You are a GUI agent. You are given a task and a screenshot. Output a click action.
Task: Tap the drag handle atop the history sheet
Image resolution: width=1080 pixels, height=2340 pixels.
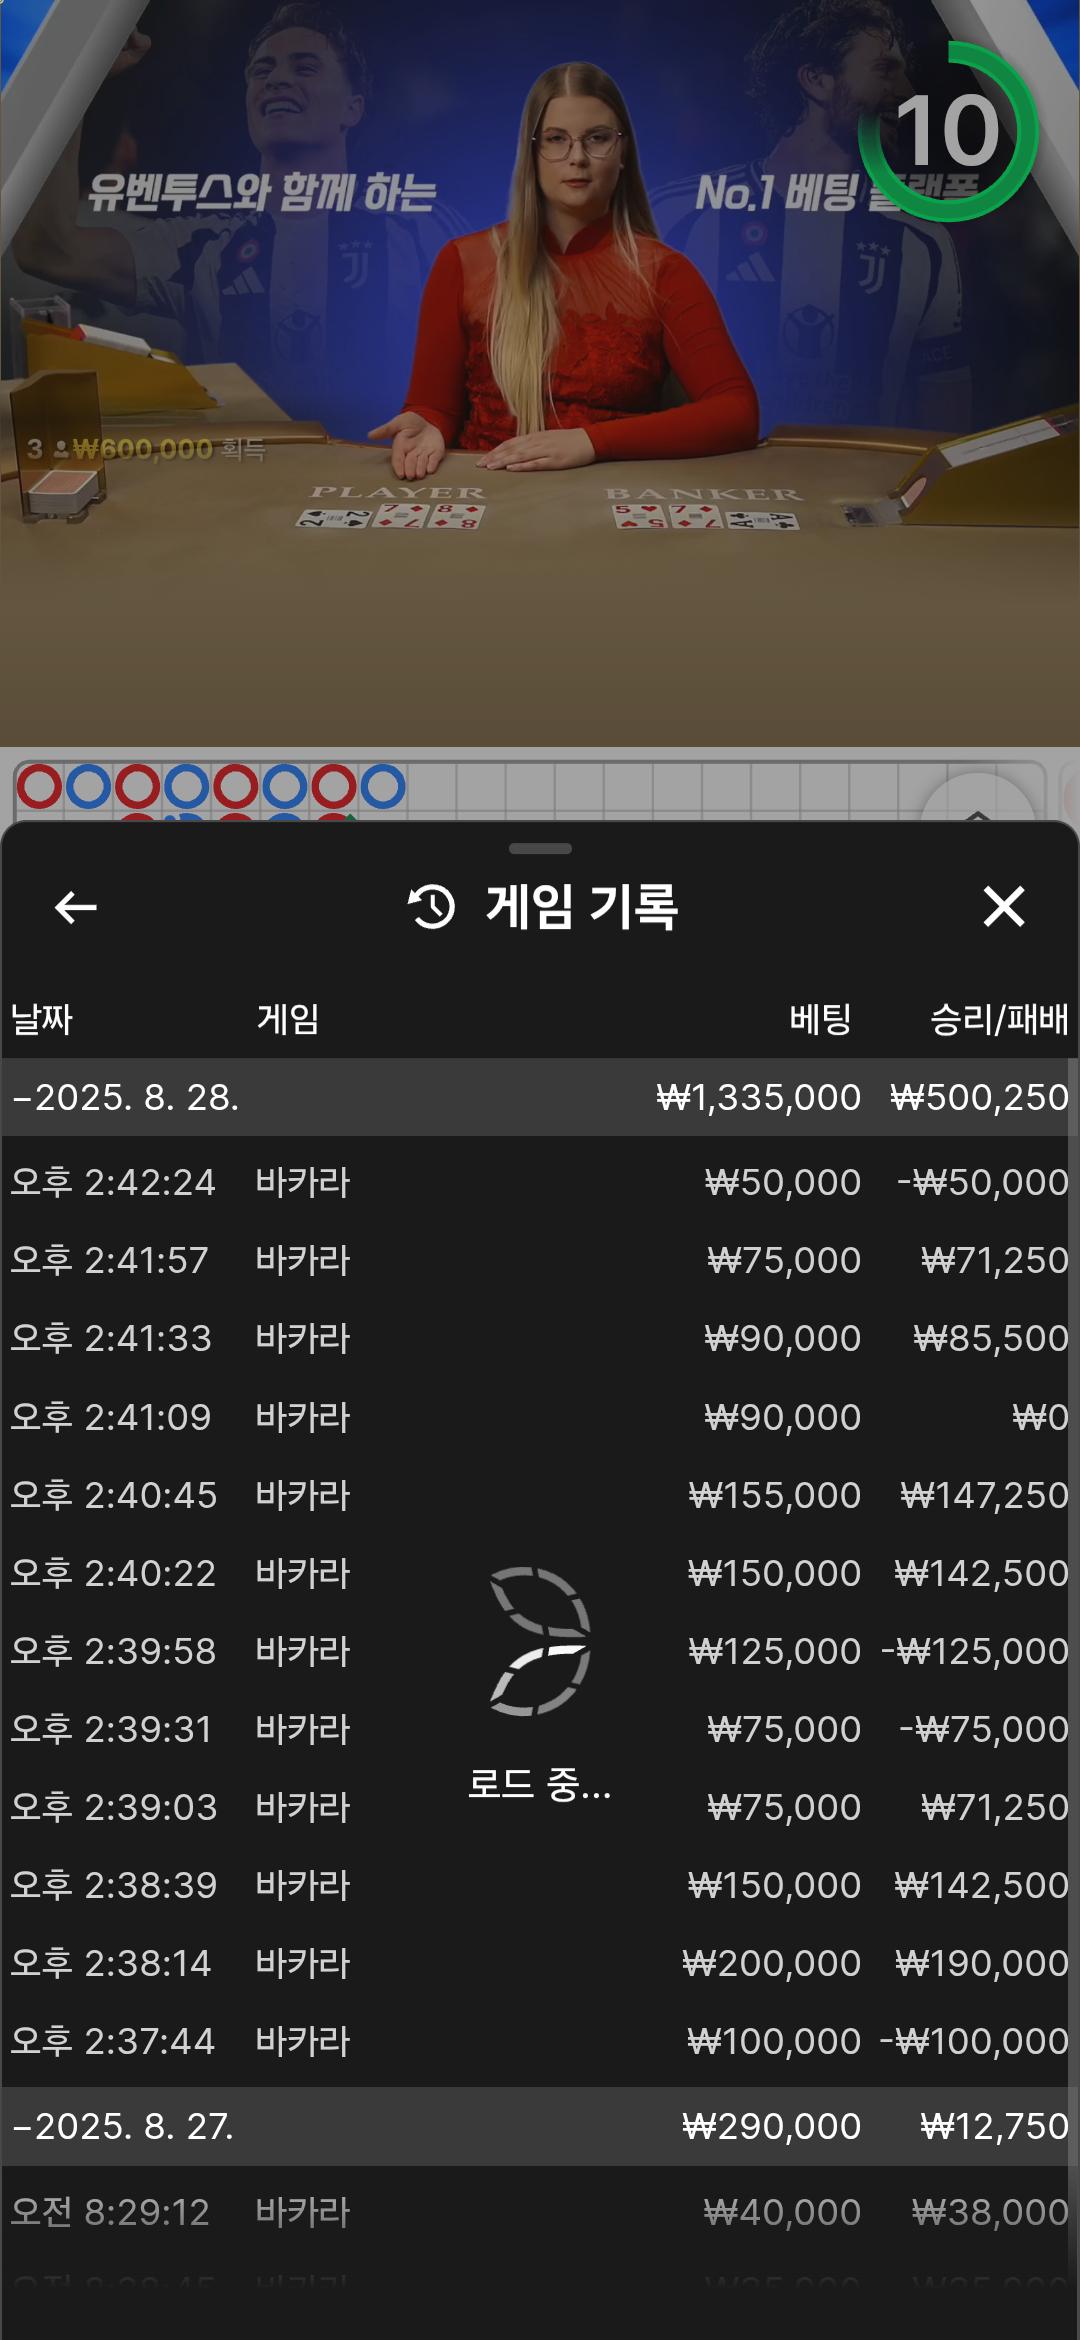(x=540, y=849)
